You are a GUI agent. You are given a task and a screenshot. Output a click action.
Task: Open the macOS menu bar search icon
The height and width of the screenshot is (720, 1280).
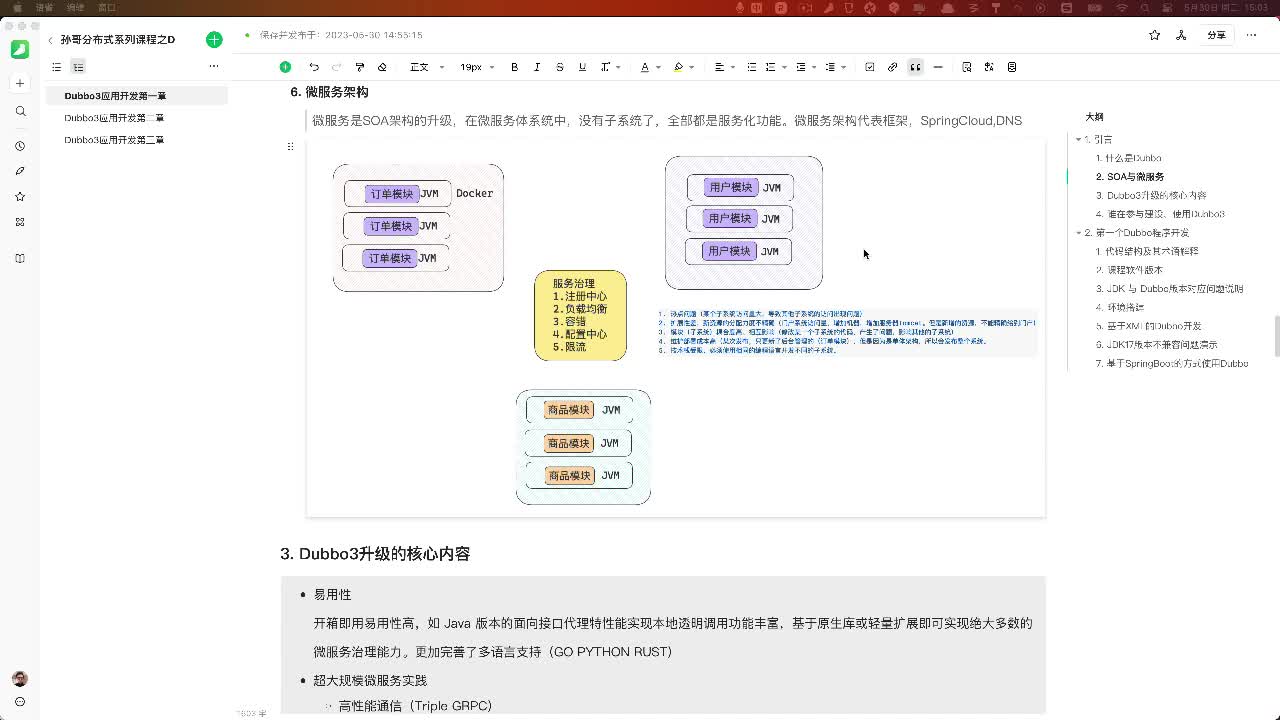pyautogui.click(x=1144, y=7)
